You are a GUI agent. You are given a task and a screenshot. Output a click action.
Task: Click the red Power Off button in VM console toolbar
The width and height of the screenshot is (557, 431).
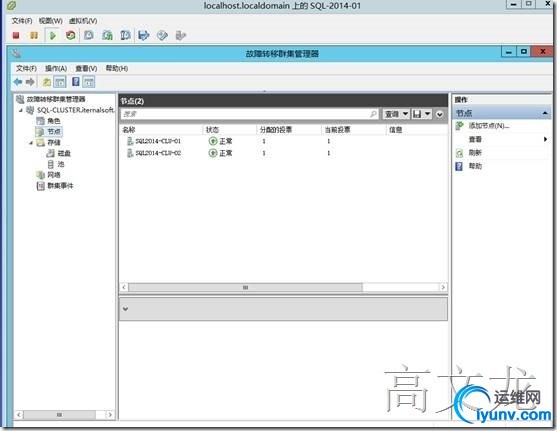(16, 35)
